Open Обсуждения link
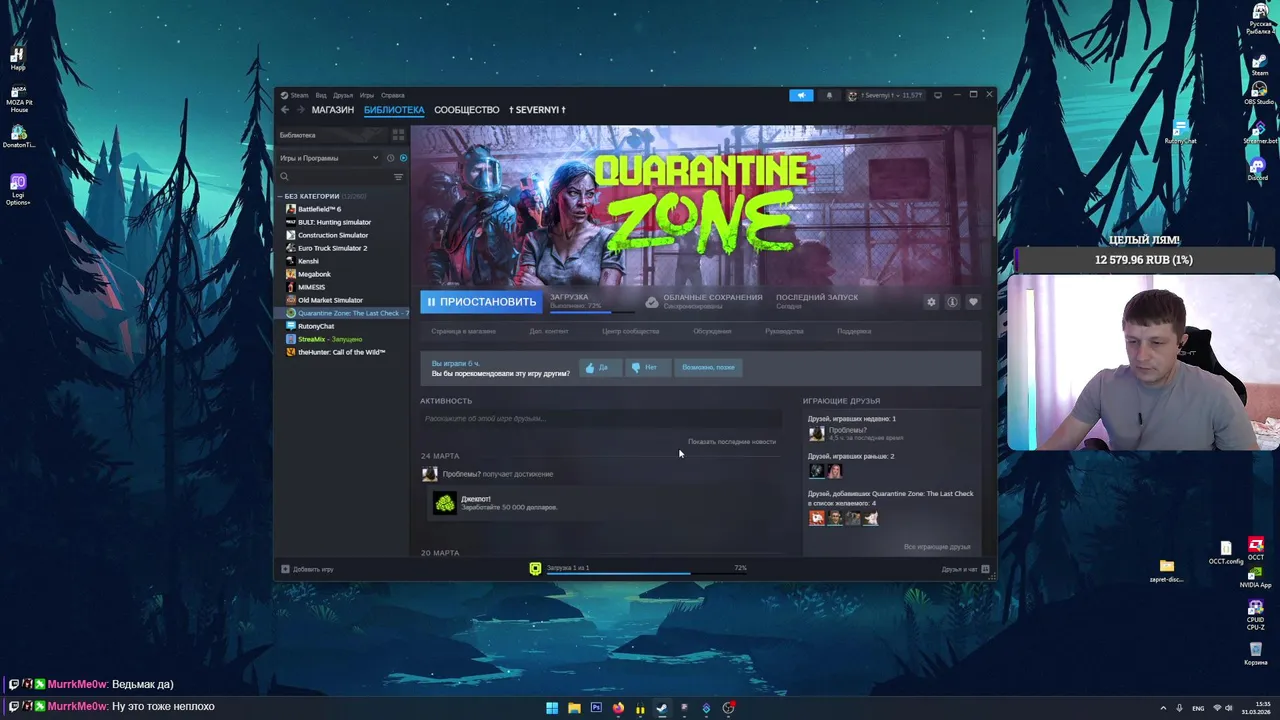Screen dimensions: 1280x720 coord(712,331)
